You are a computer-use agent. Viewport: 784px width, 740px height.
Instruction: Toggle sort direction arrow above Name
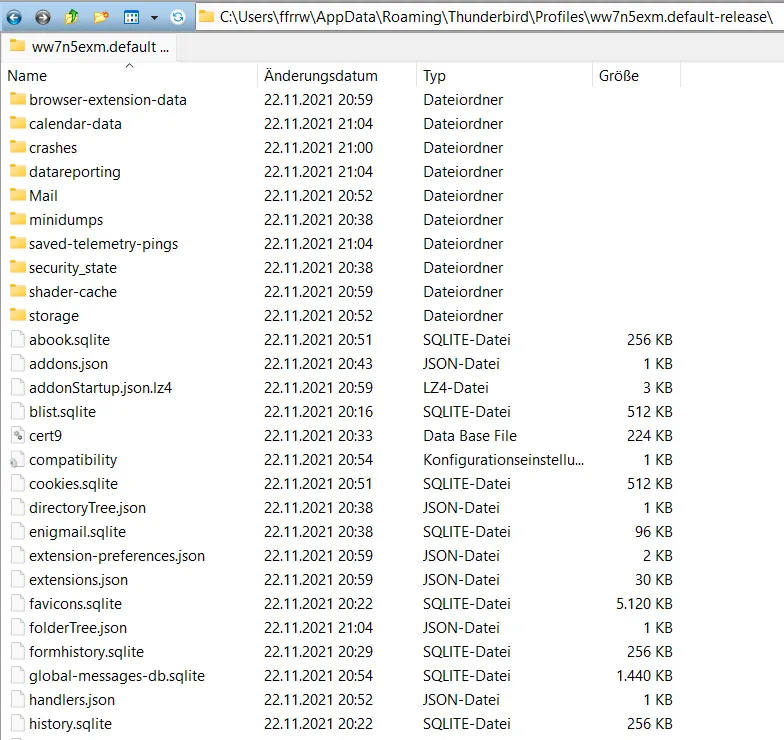[x=130, y=66]
